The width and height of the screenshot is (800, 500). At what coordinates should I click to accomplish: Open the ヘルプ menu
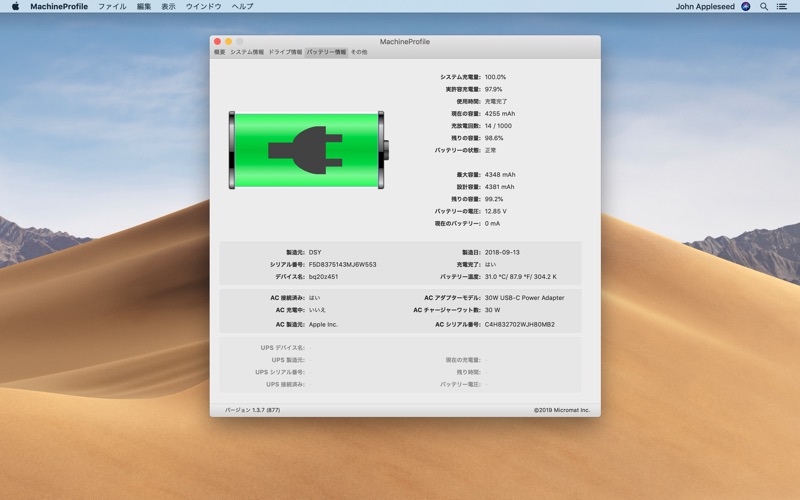point(242,7)
